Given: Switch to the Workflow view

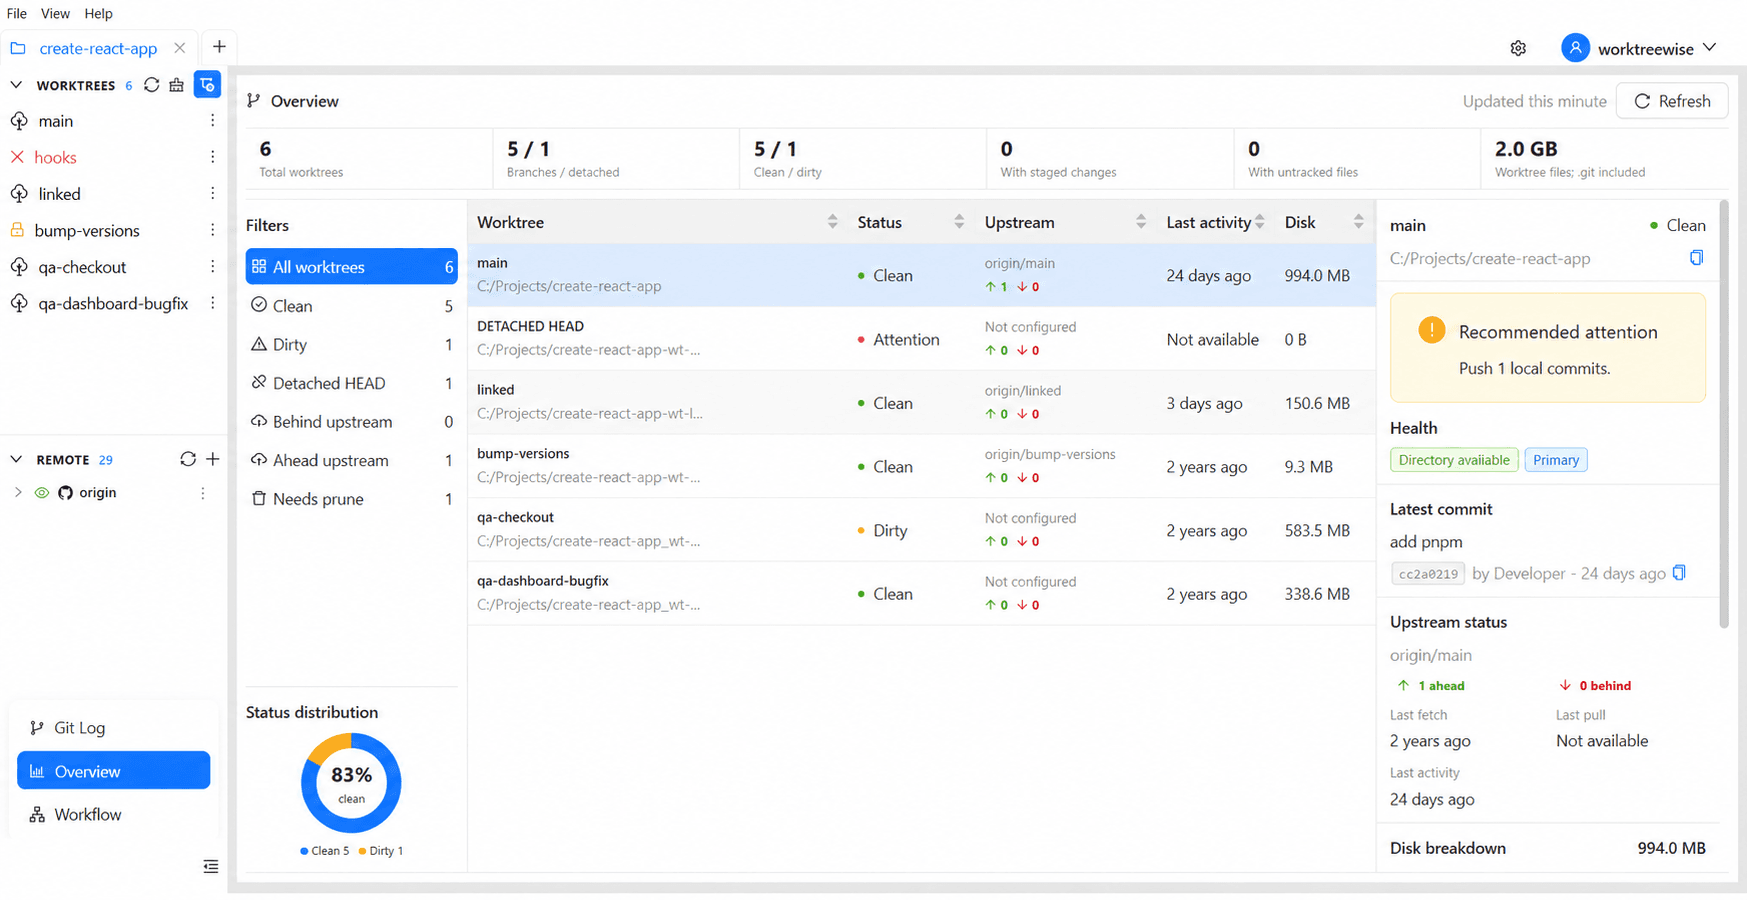Looking at the screenshot, I should 113,815.
